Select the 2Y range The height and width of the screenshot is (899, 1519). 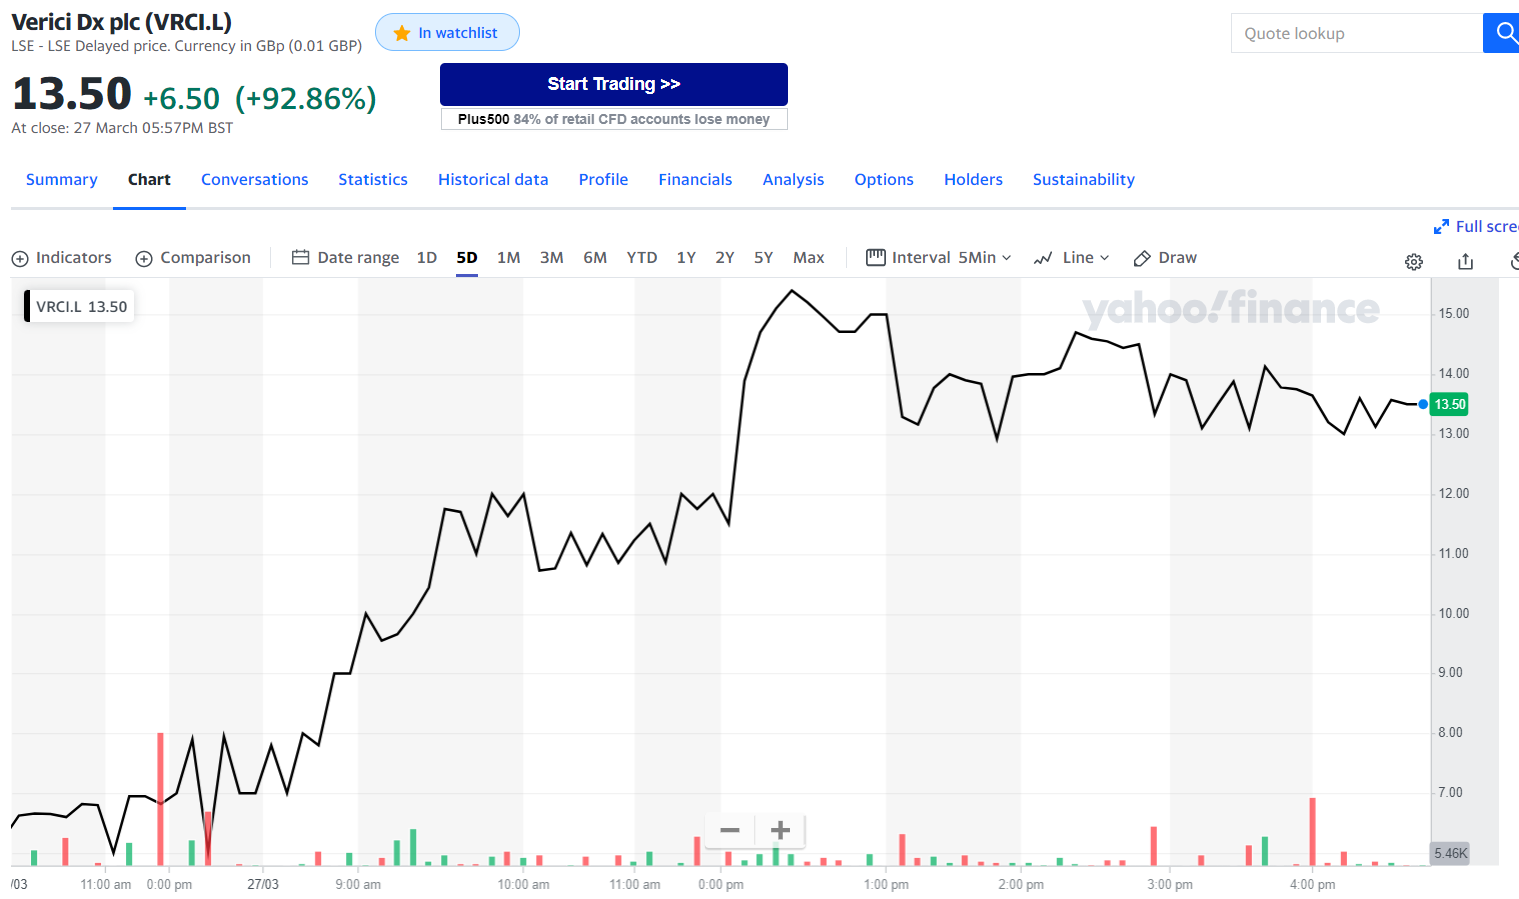(725, 257)
